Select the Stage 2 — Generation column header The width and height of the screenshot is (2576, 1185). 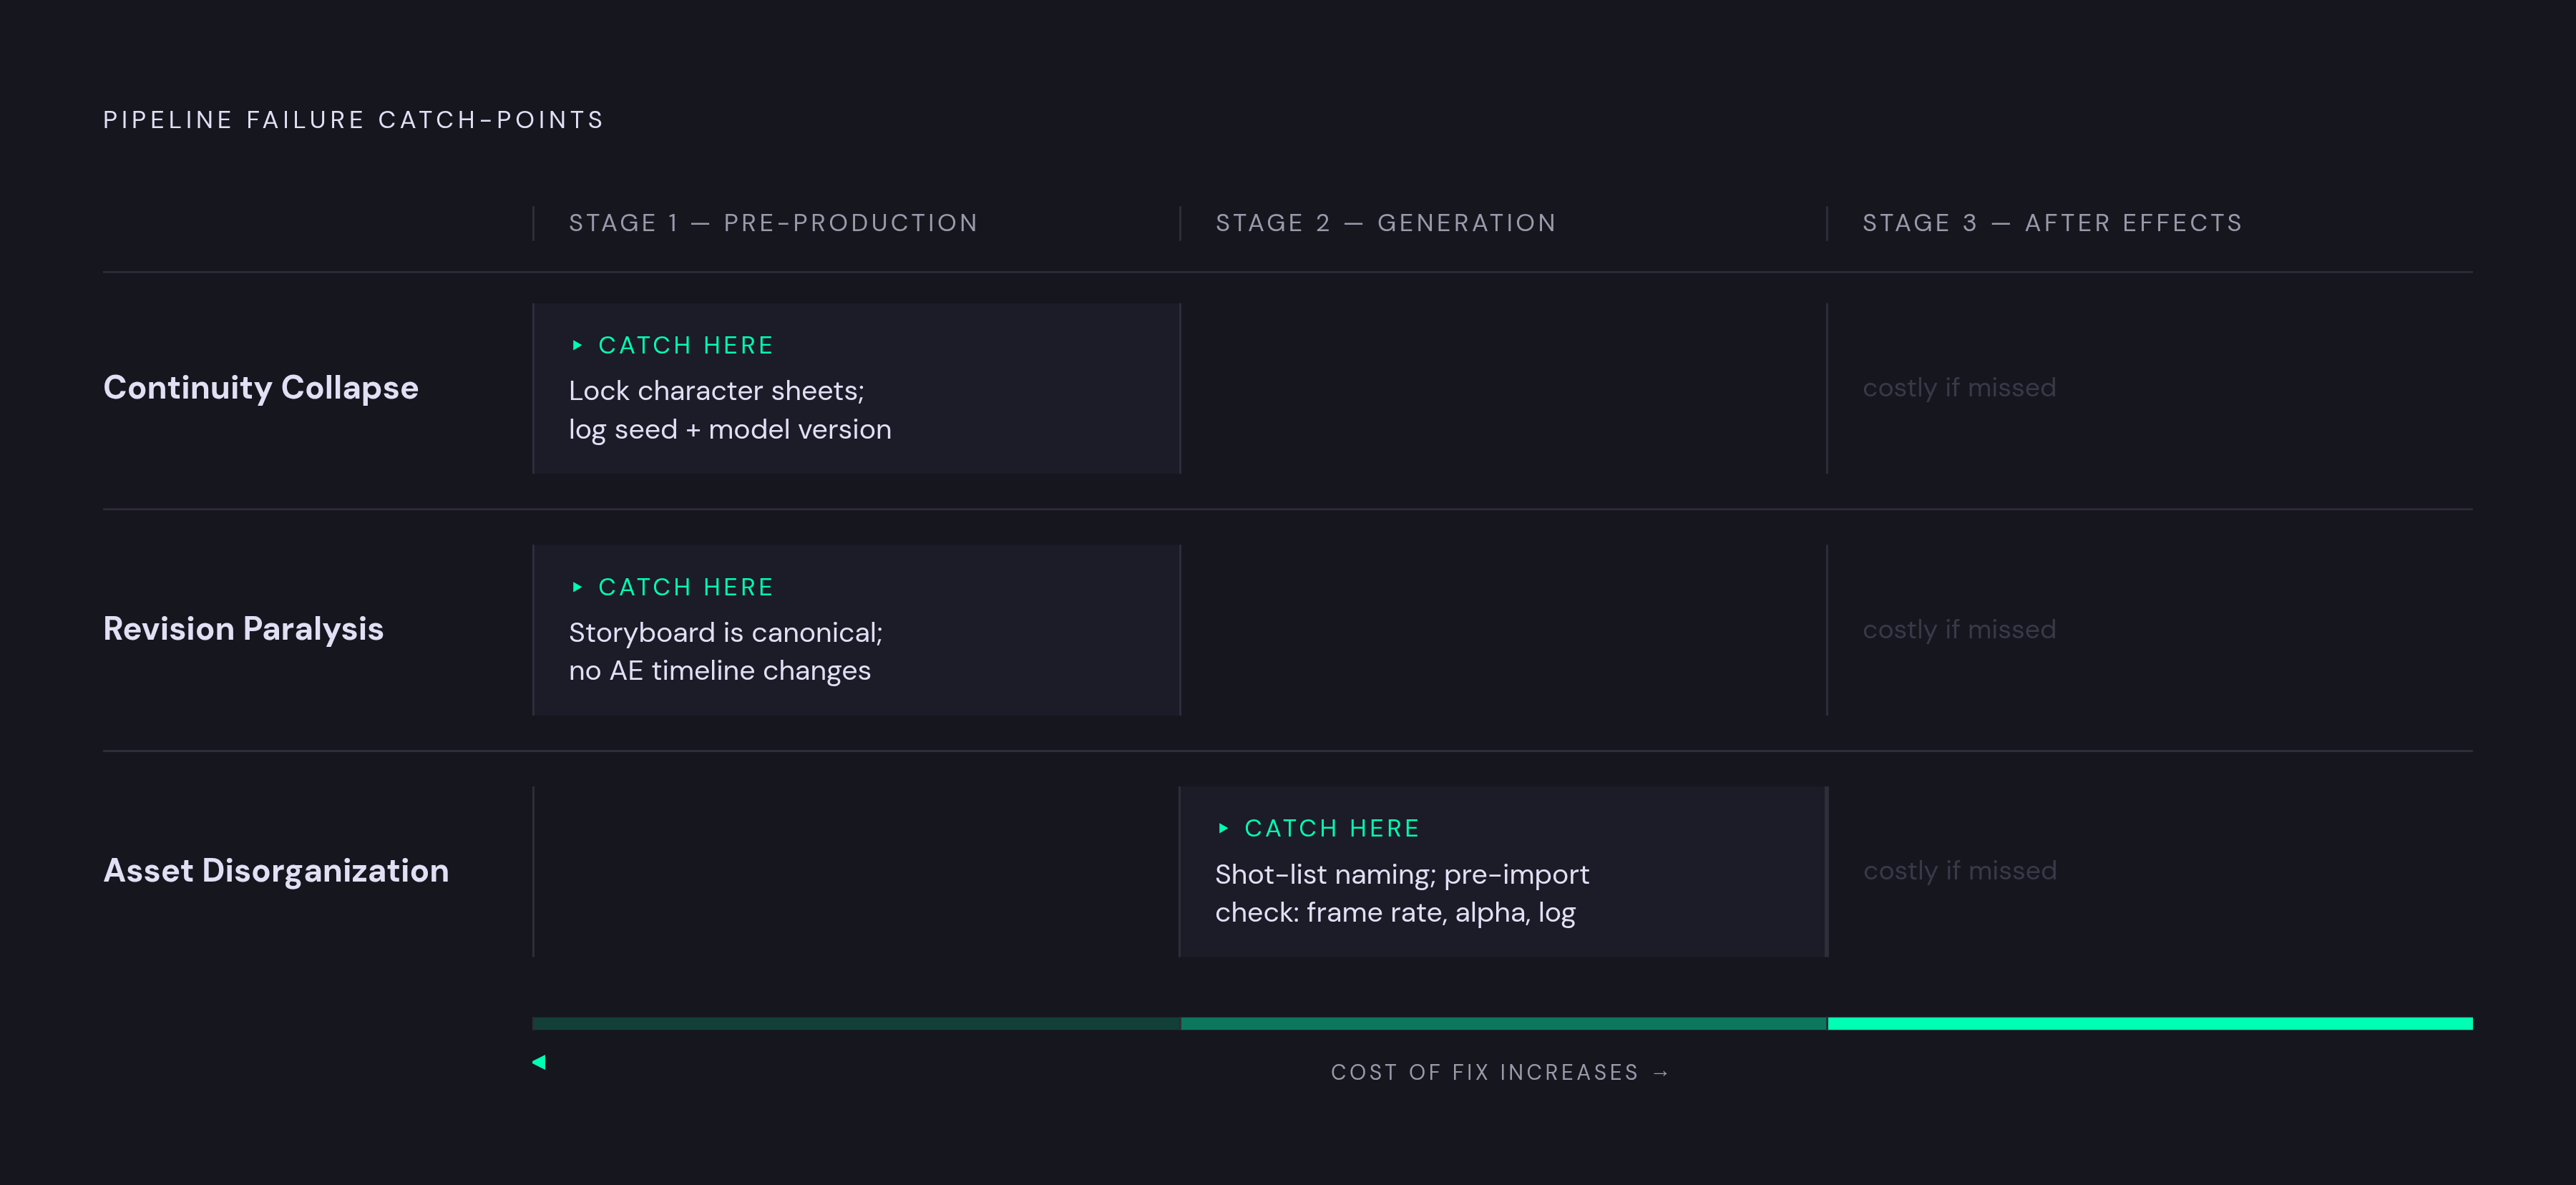(1385, 223)
